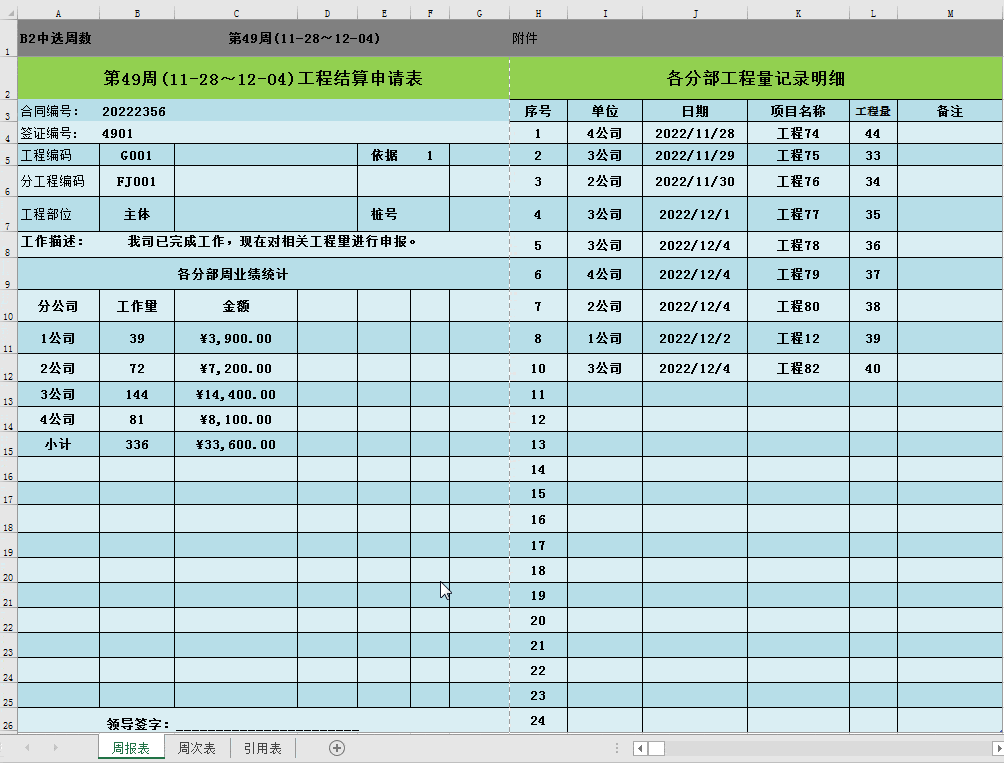Select the 周报表 sheet tab
The height and width of the screenshot is (763, 1004).
click(x=131, y=748)
